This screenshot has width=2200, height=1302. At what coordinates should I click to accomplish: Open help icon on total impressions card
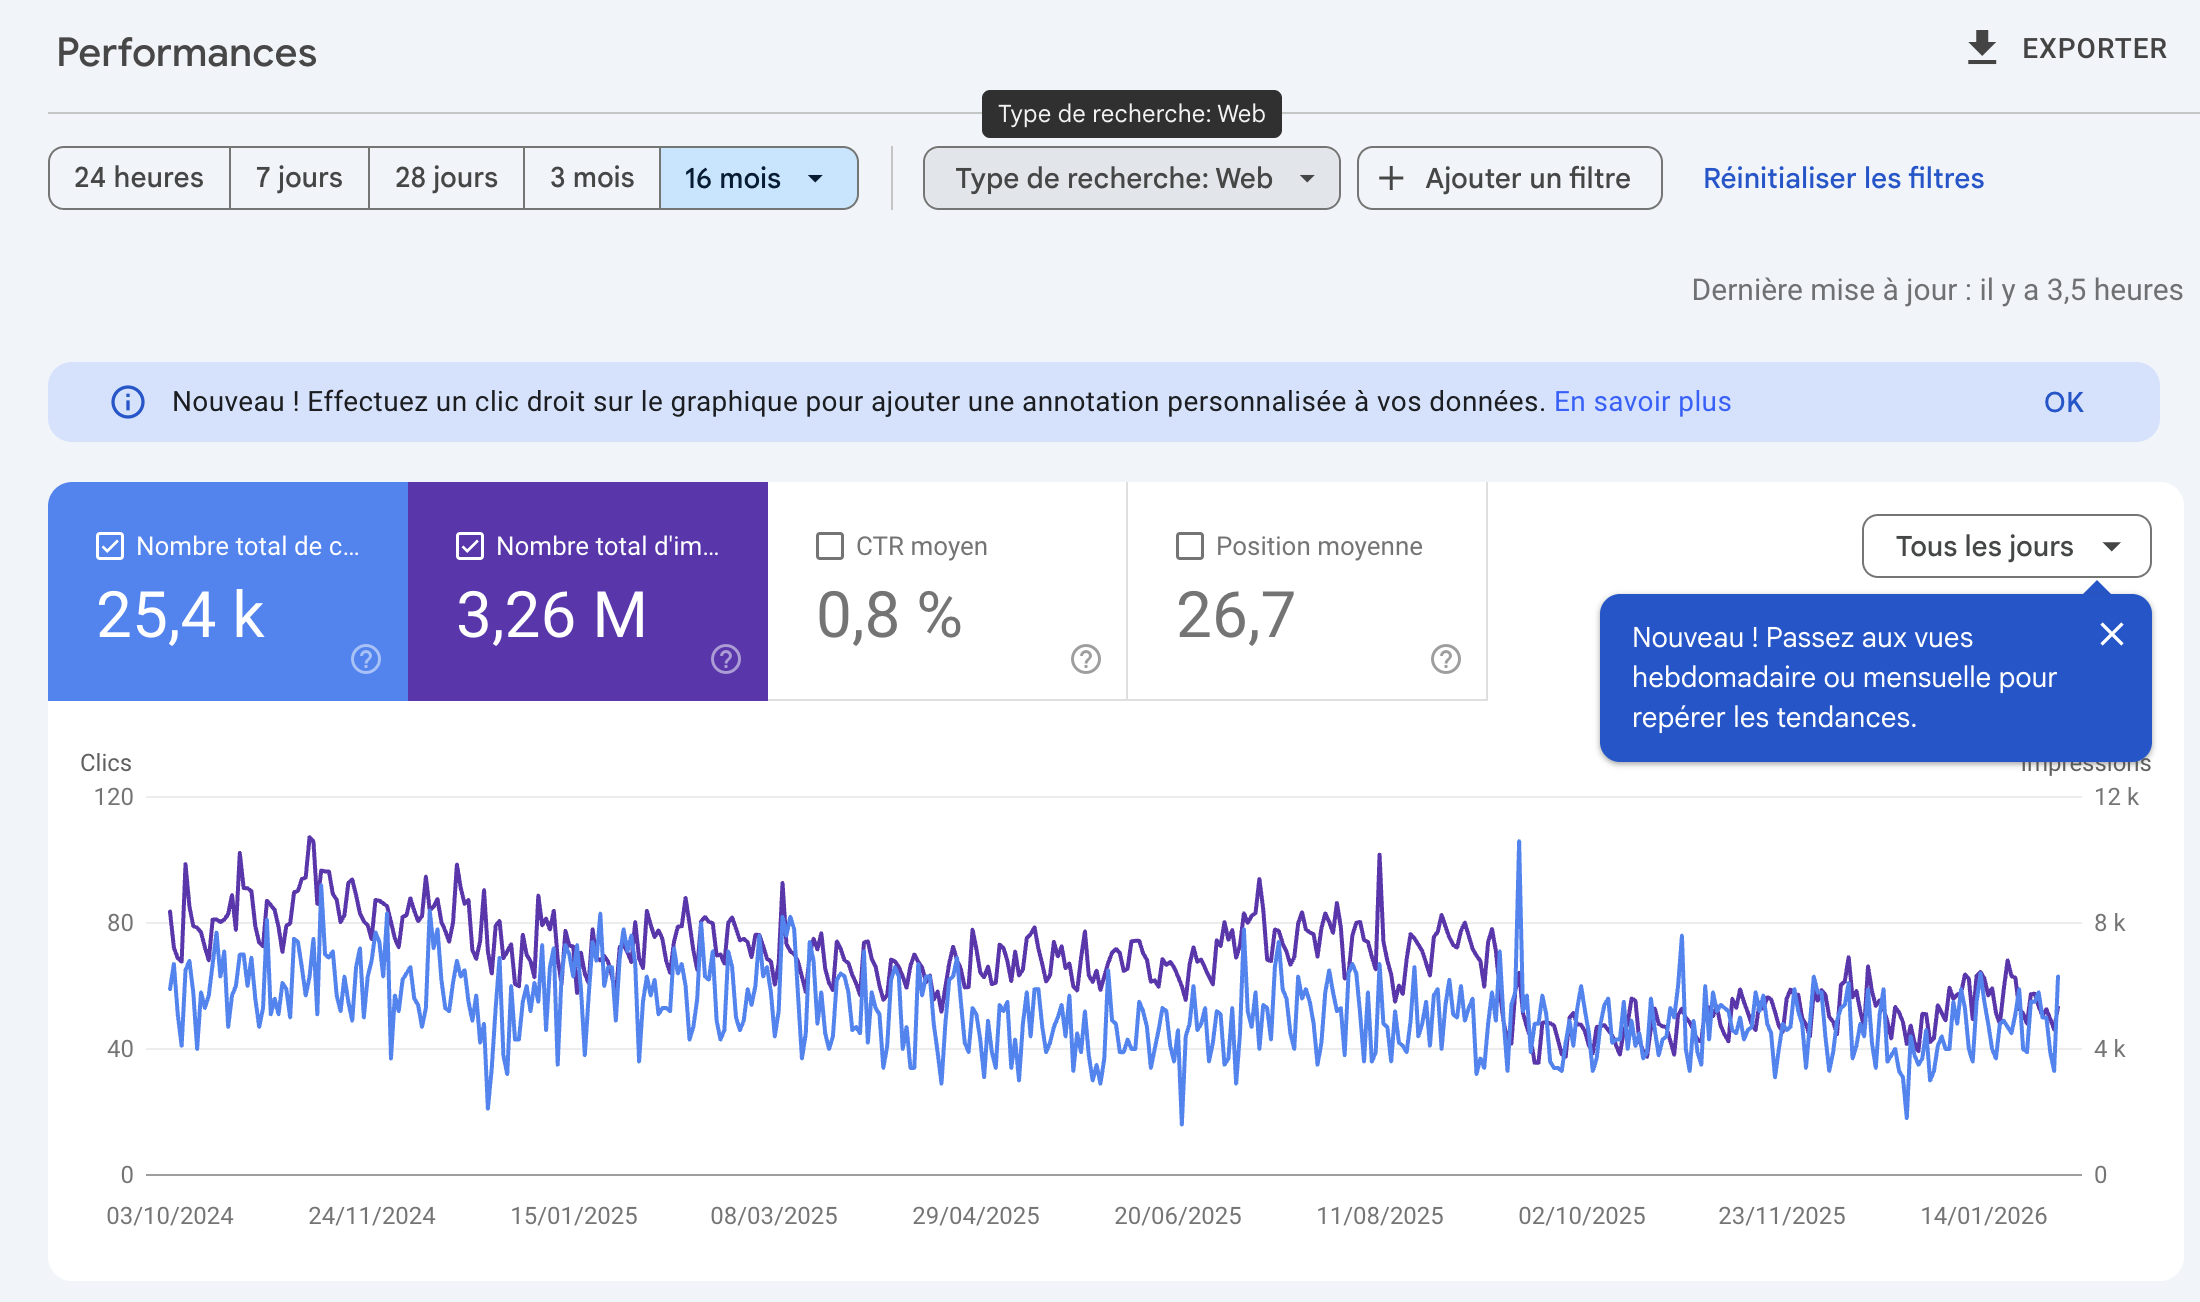coord(726,659)
